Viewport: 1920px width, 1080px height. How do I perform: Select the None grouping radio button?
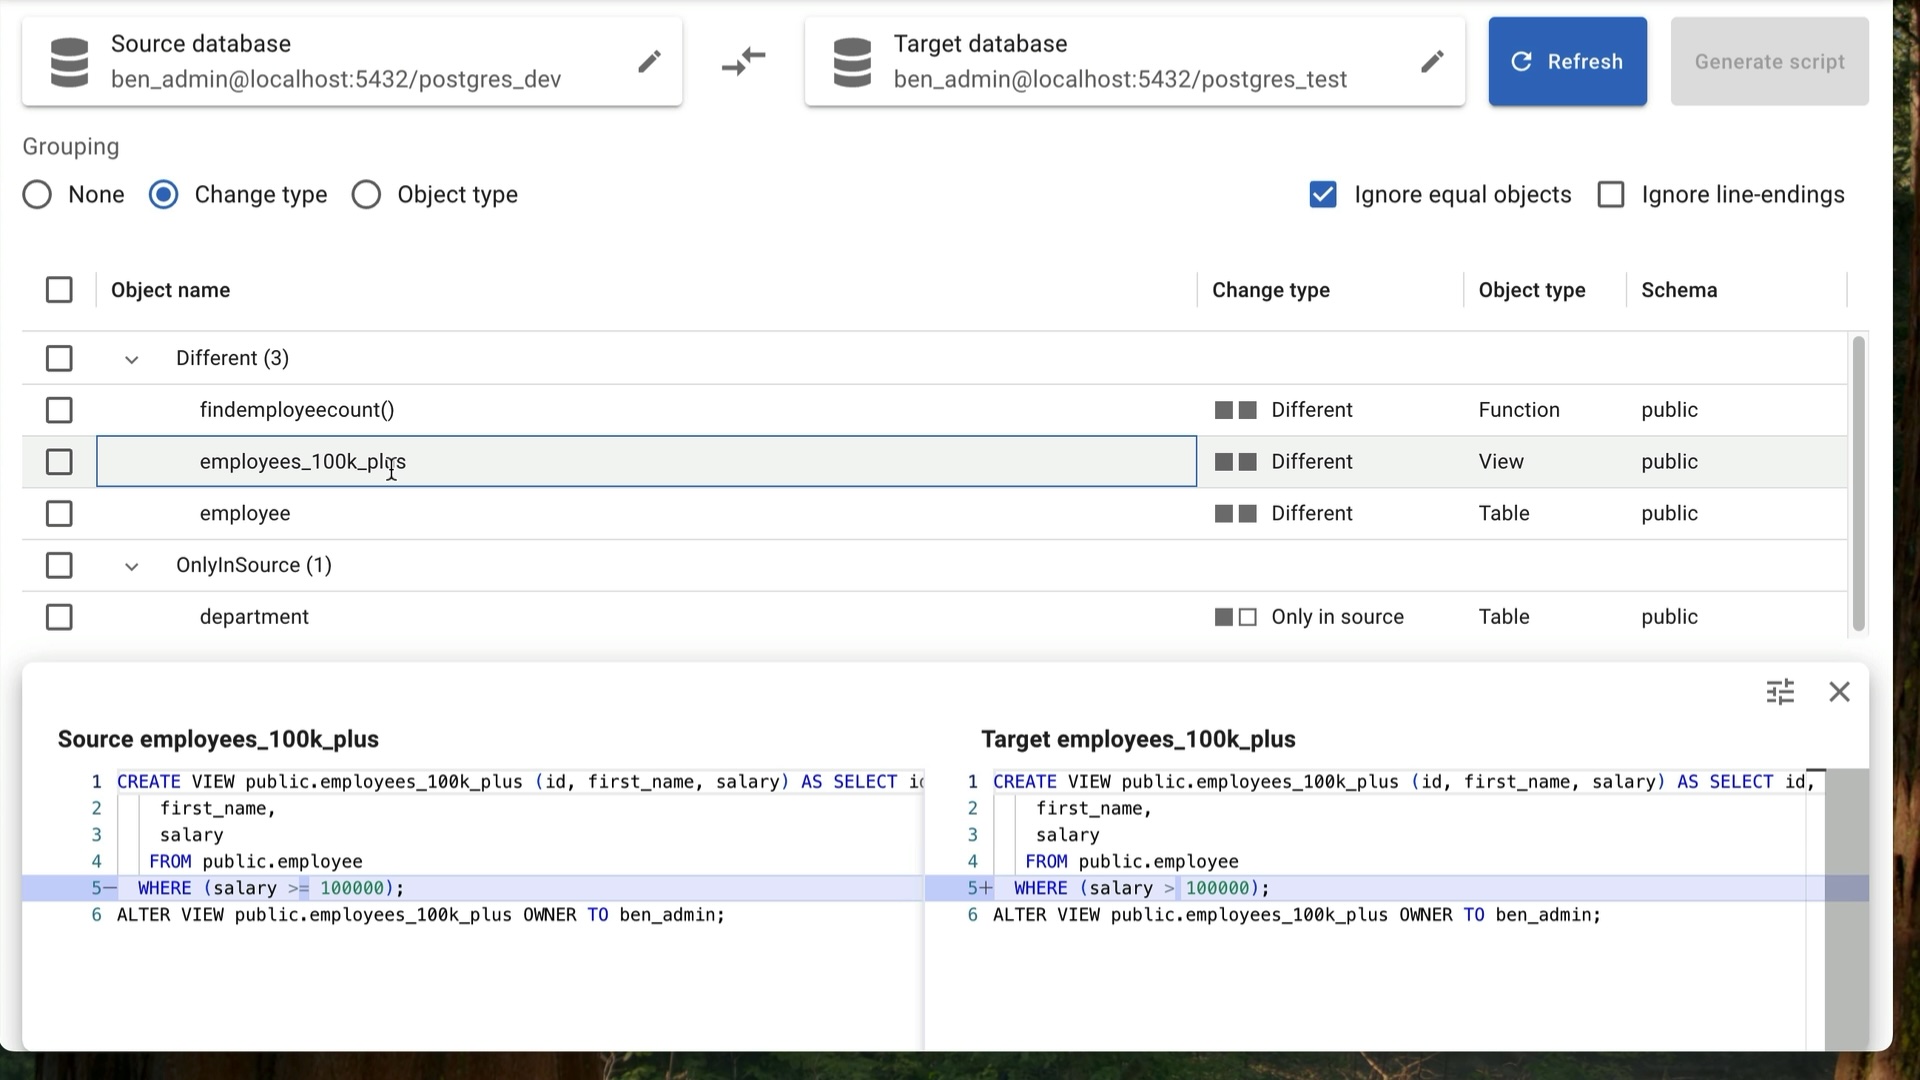click(x=38, y=195)
